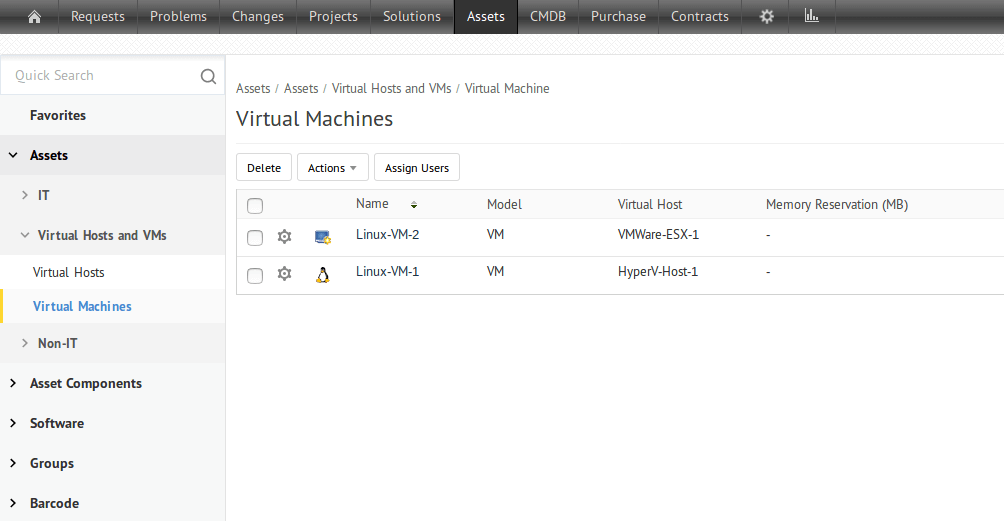
Task: Expand the Non-IT tree node
Action: click(x=25, y=343)
